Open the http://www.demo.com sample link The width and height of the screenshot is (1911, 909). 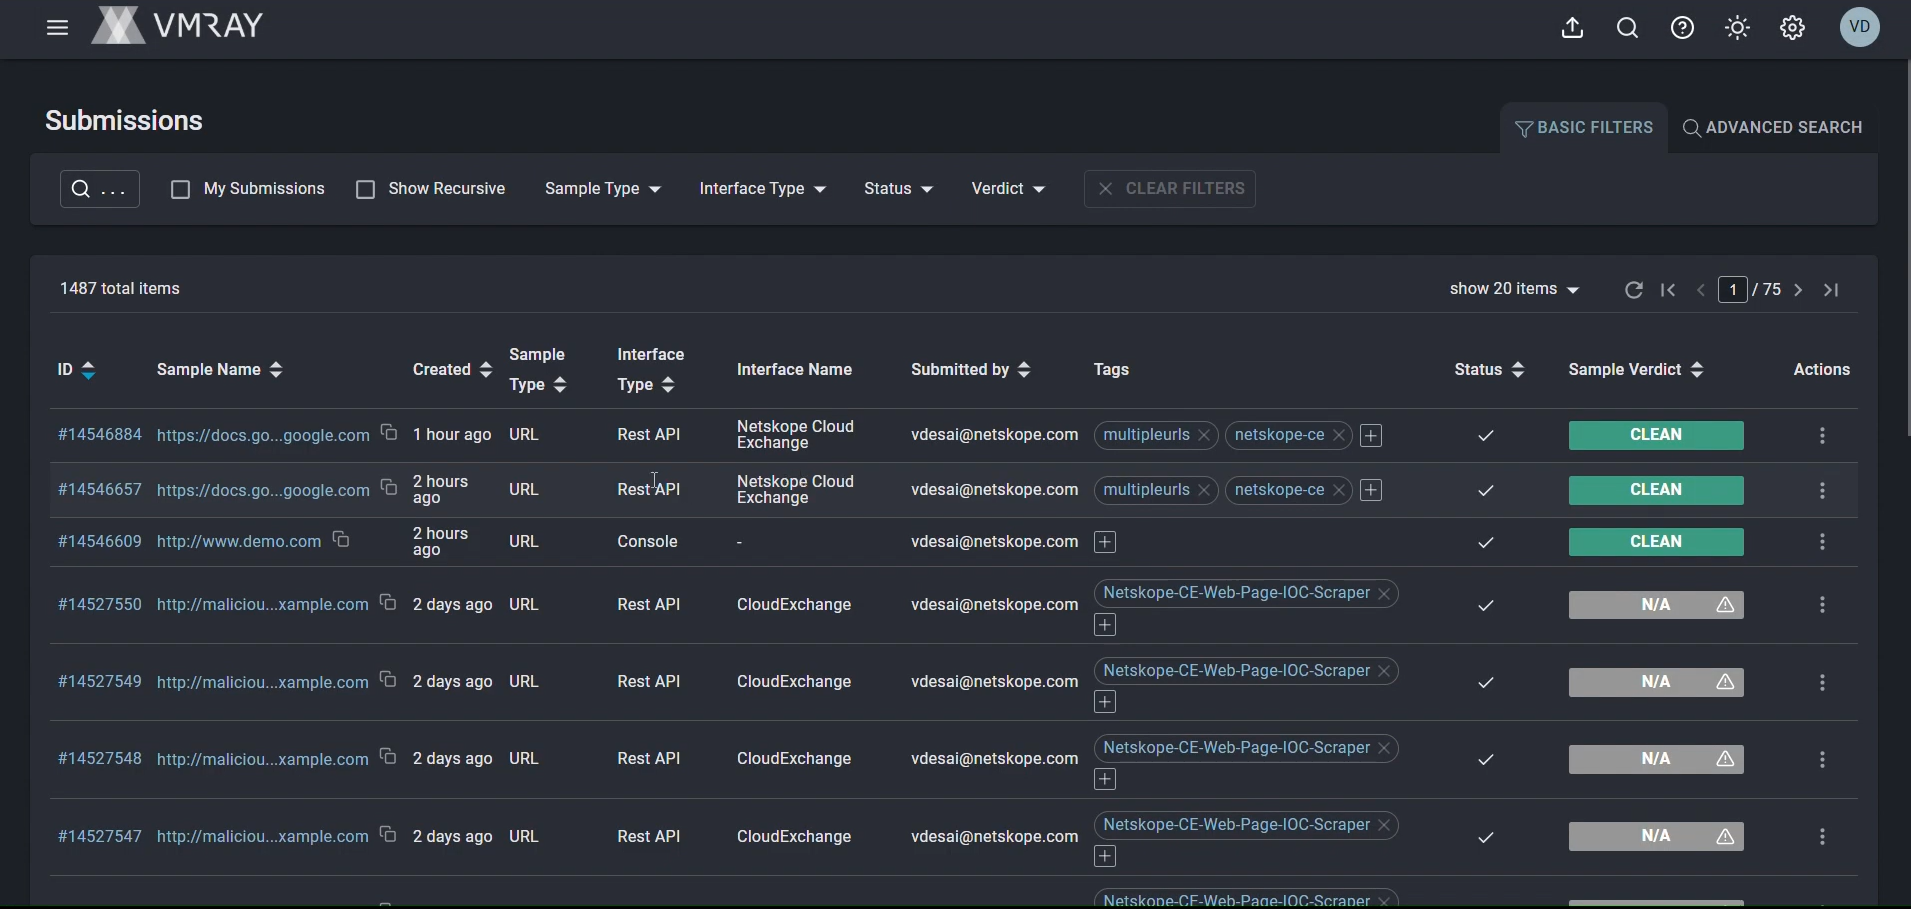[x=239, y=542]
